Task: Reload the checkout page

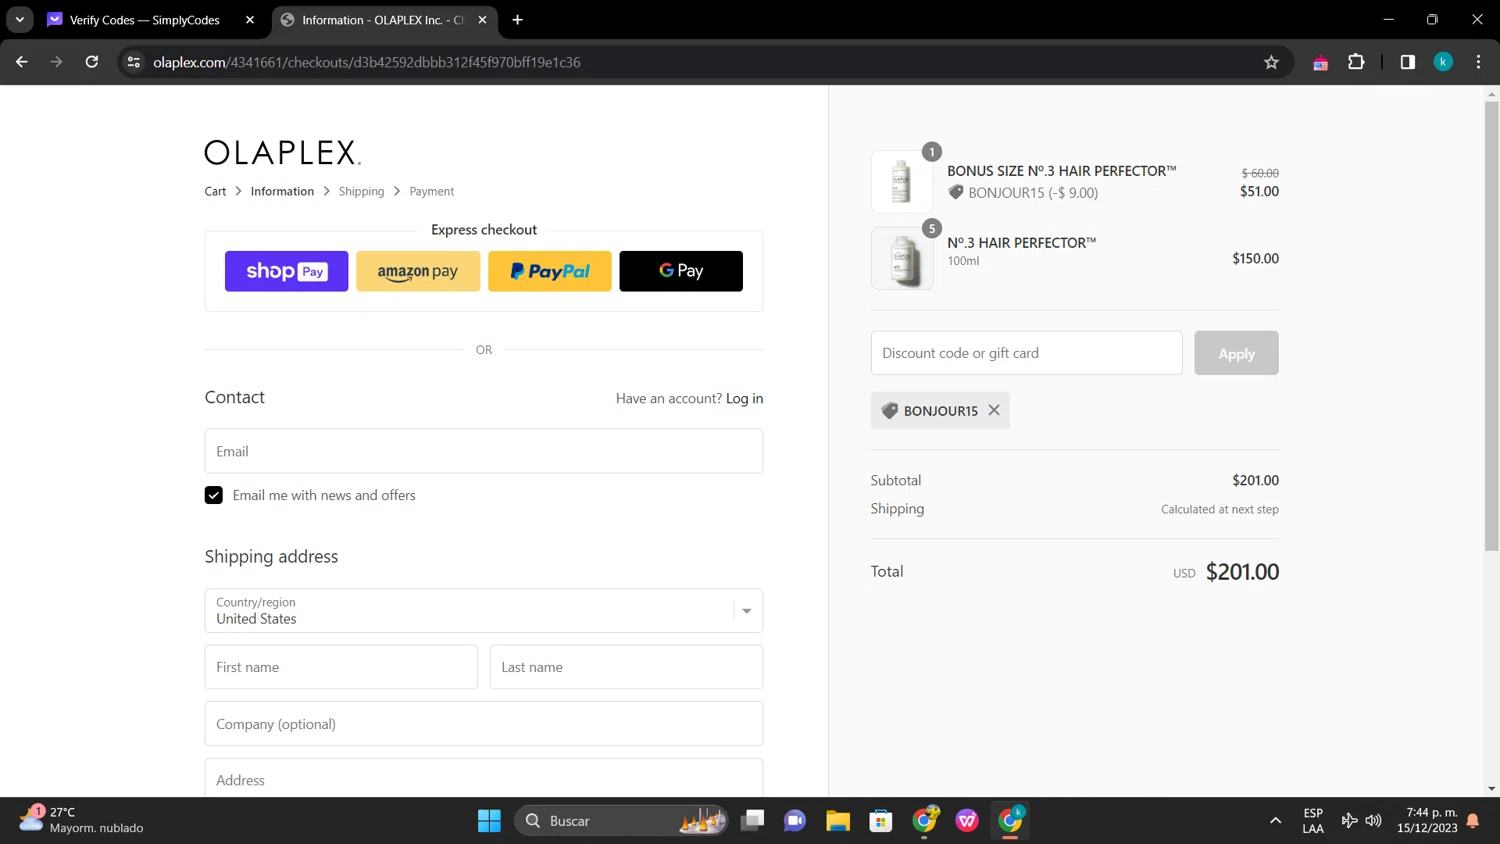Action: pyautogui.click(x=91, y=62)
